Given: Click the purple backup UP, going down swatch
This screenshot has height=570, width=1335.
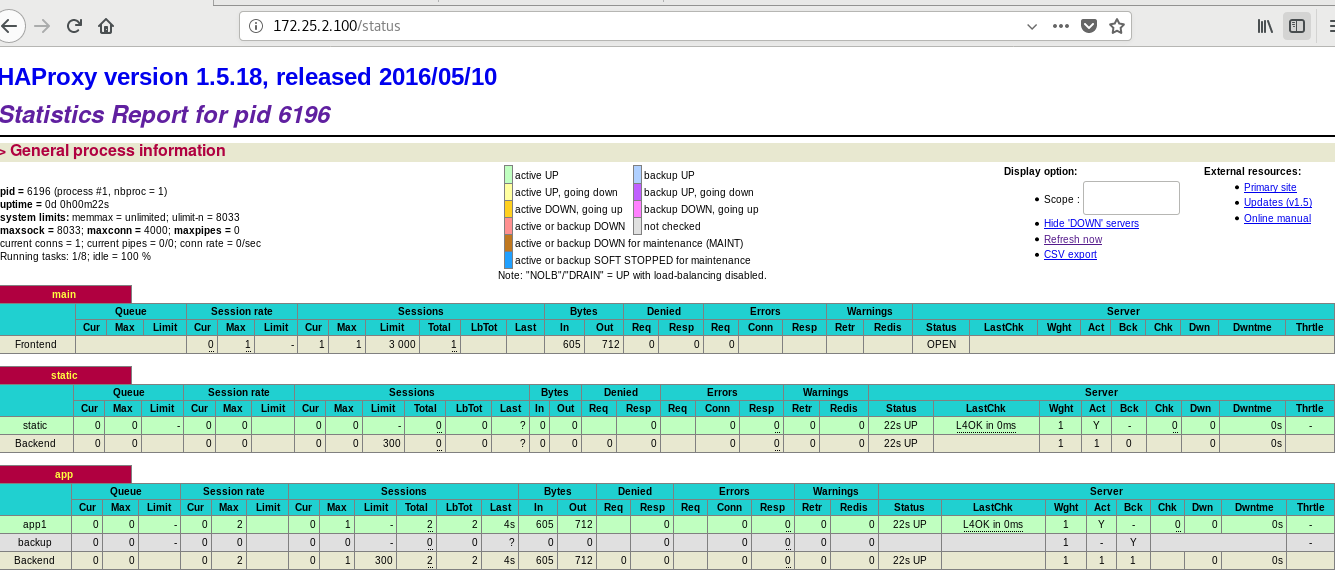Looking at the screenshot, I should click(x=637, y=192).
